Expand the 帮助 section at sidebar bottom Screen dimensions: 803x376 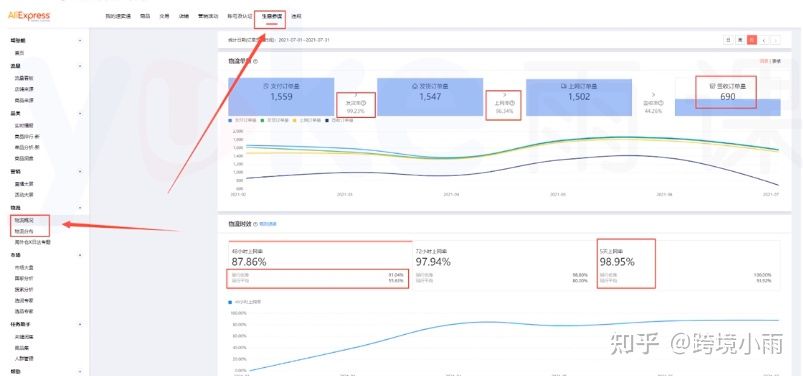pyautogui.click(x=80, y=371)
